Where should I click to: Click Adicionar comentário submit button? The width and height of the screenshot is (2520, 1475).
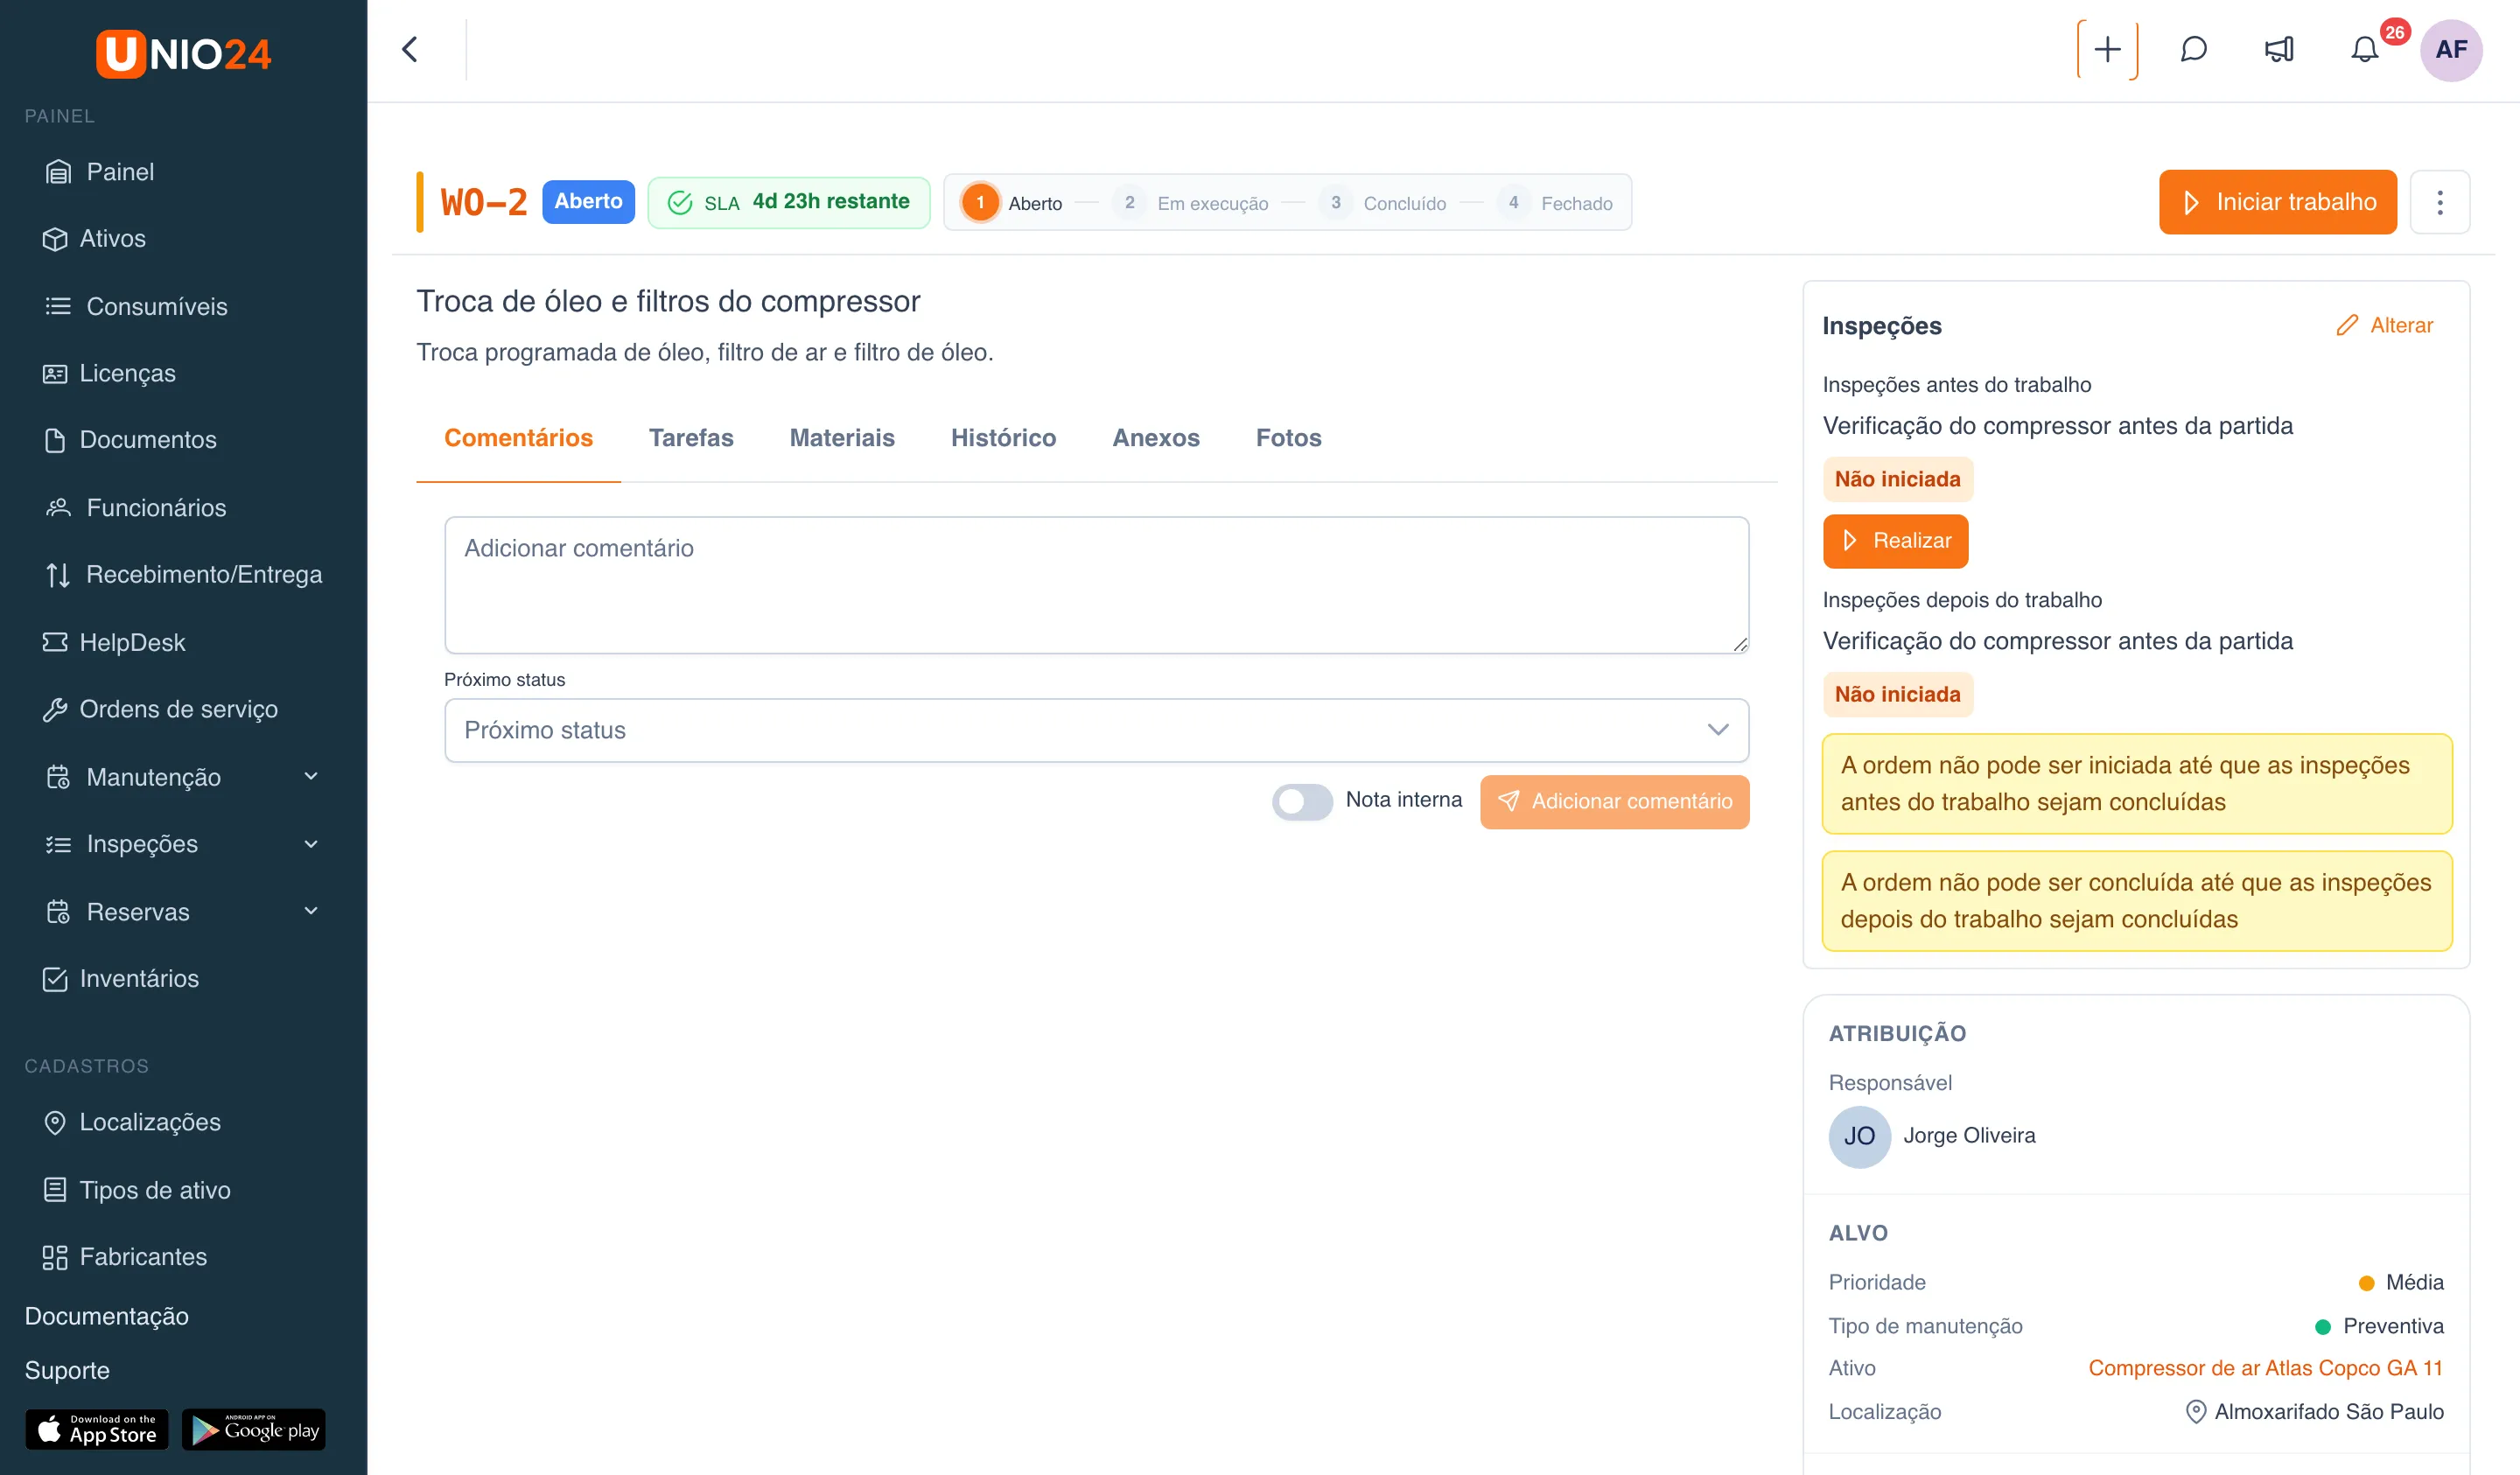tap(1614, 802)
